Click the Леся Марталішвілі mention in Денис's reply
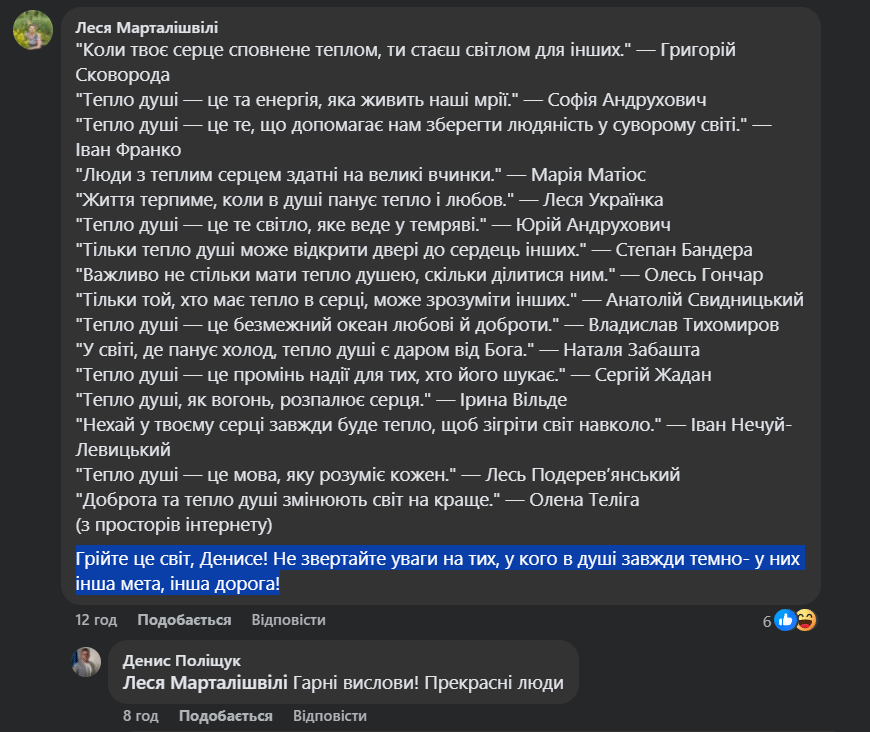 click(x=206, y=683)
